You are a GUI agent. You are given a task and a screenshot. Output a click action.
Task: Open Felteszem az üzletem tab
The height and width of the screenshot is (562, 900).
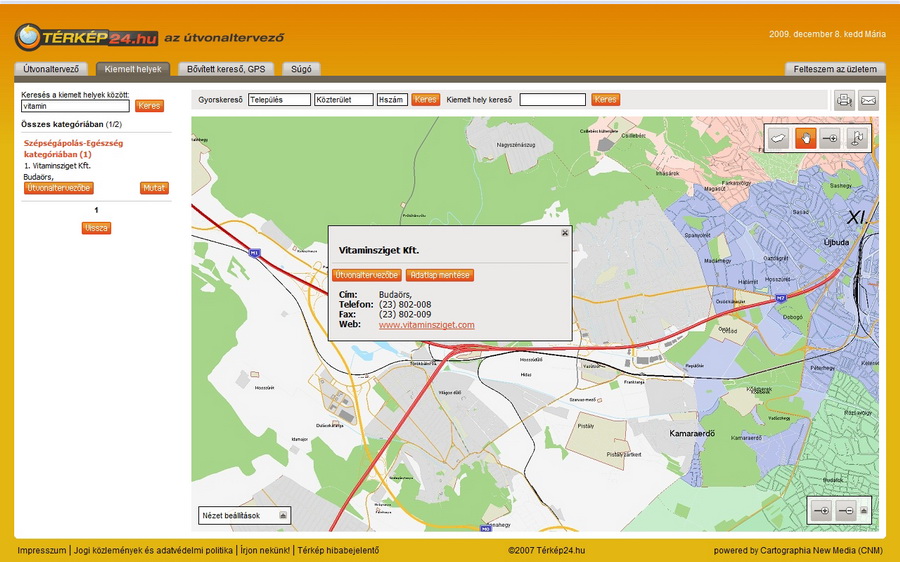(835, 69)
